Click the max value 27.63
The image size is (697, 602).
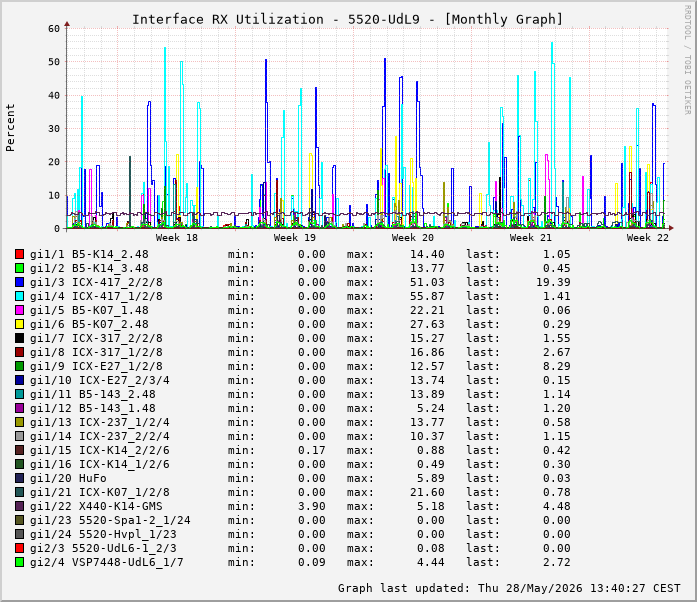(x=427, y=324)
